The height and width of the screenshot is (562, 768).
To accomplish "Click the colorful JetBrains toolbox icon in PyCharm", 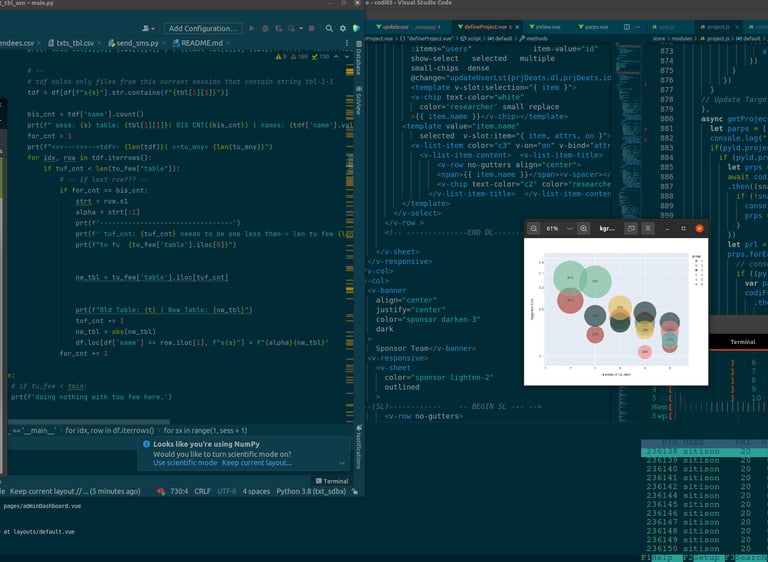I will click(356, 28).
